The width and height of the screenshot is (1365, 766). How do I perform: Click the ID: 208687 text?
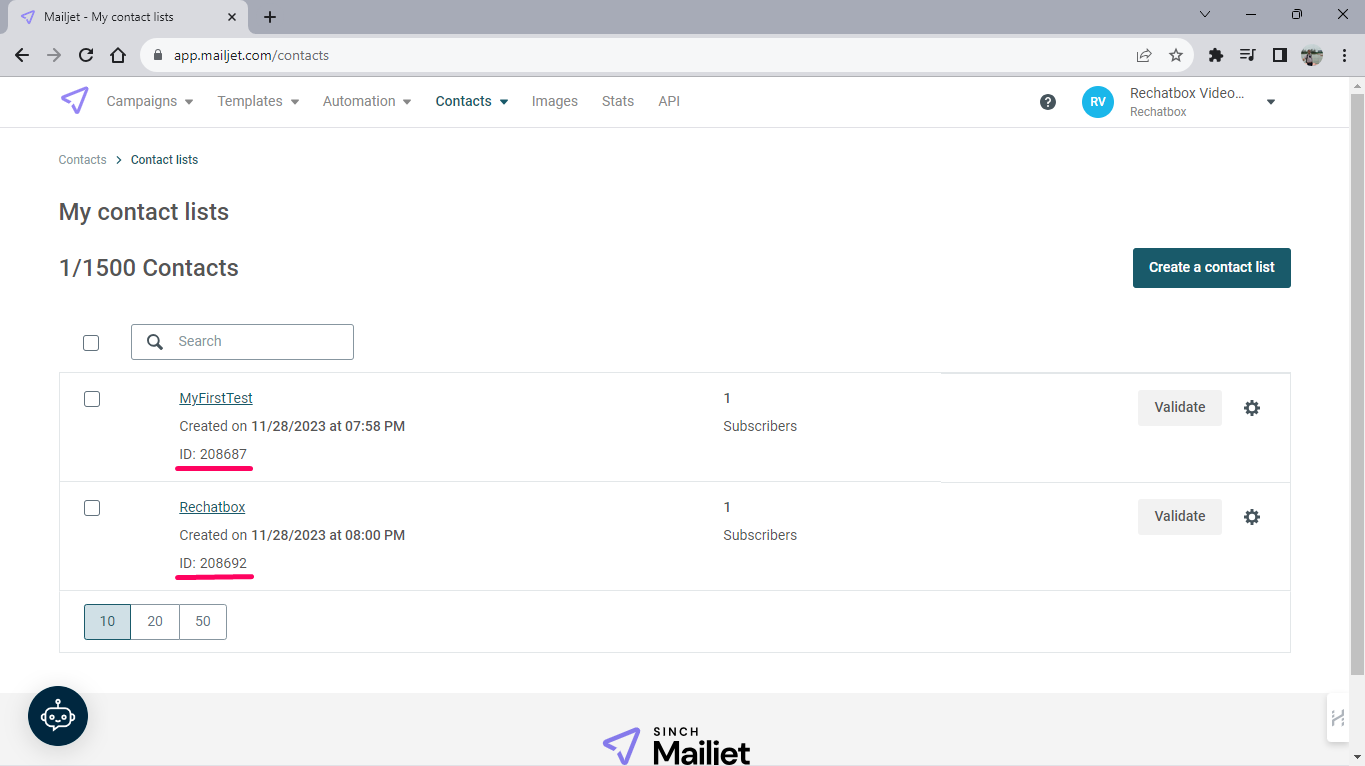click(213, 454)
